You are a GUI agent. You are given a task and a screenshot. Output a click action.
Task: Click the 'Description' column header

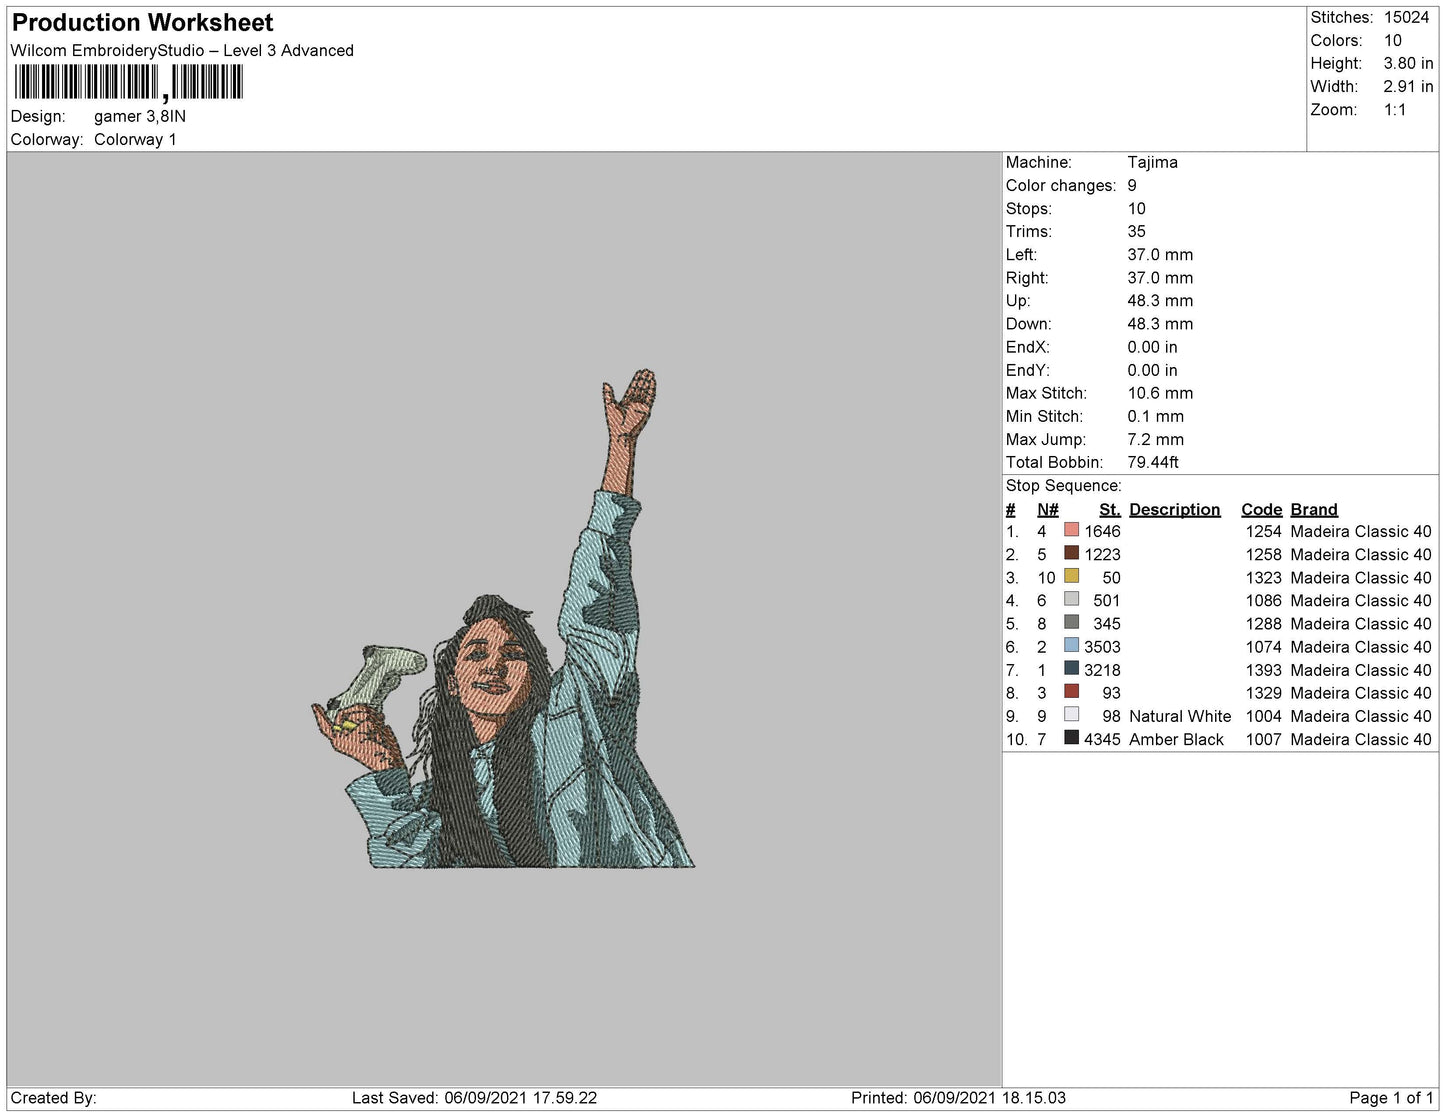point(1174,509)
